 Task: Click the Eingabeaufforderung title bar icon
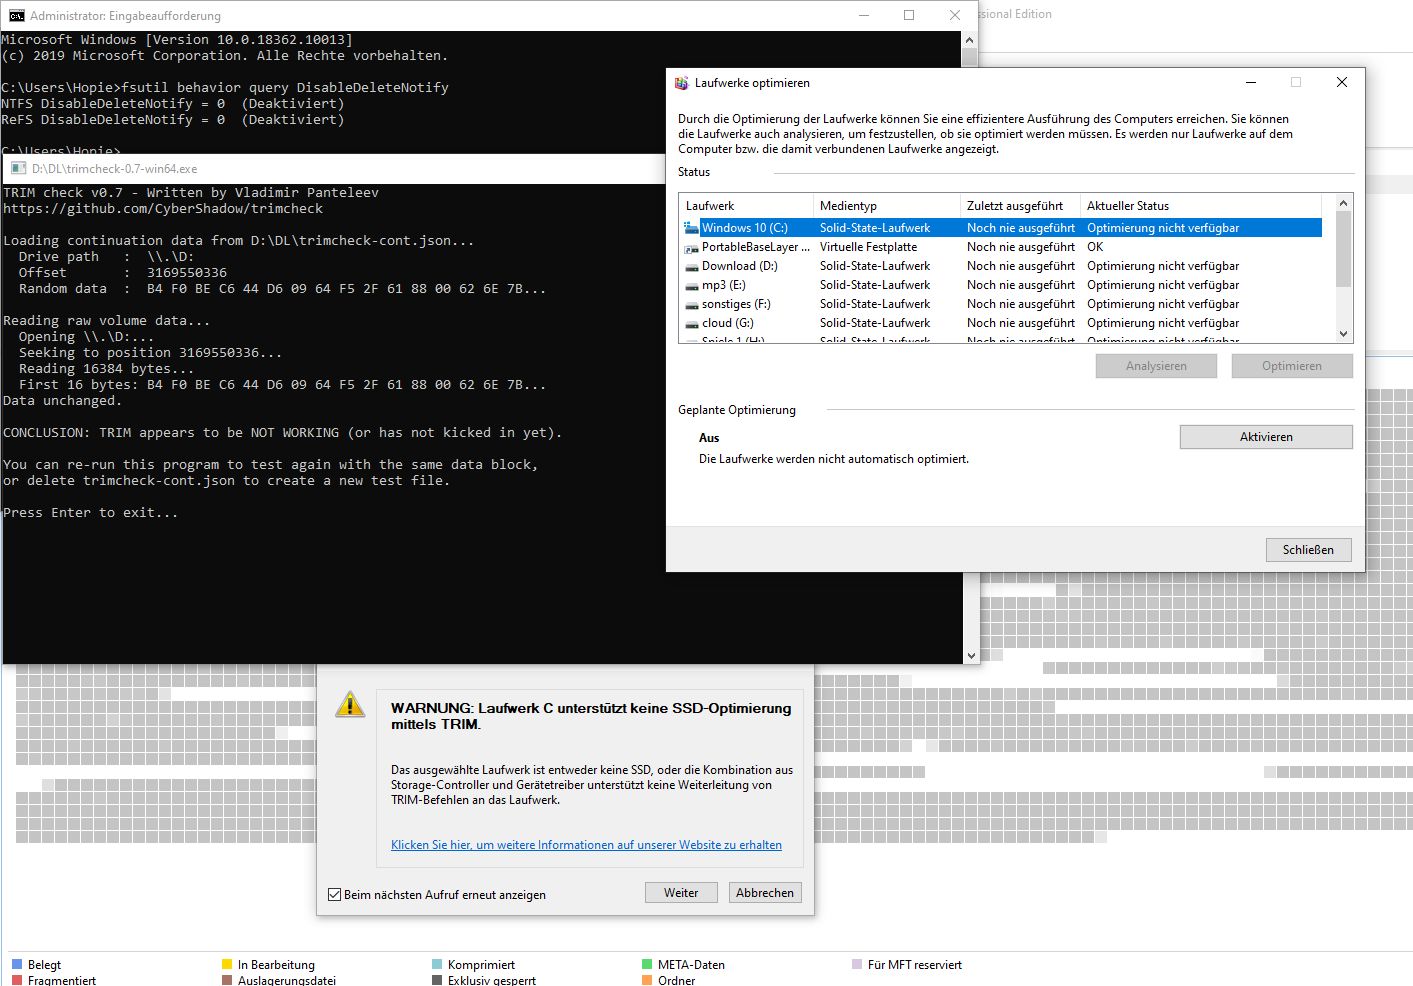[x=17, y=15]
